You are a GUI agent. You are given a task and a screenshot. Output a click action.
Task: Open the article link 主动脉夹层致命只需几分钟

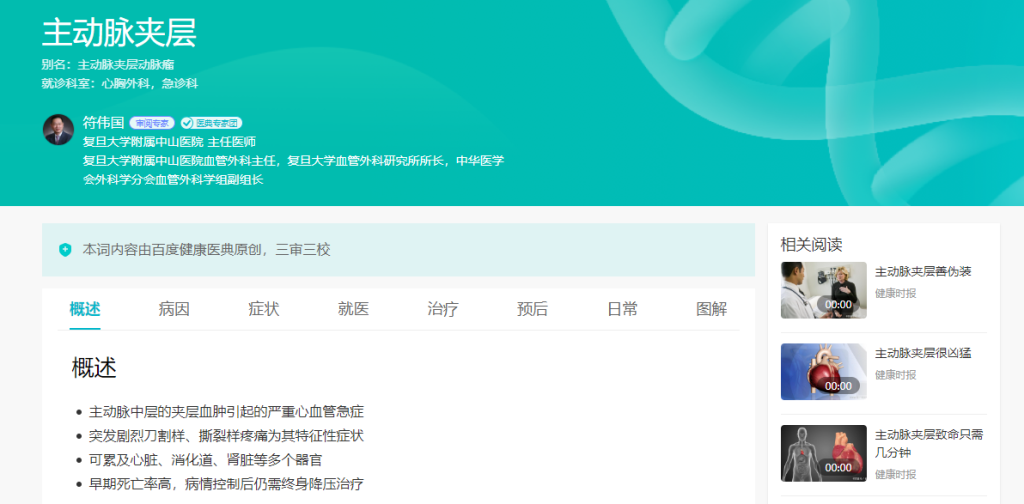[x=929, y=444]
